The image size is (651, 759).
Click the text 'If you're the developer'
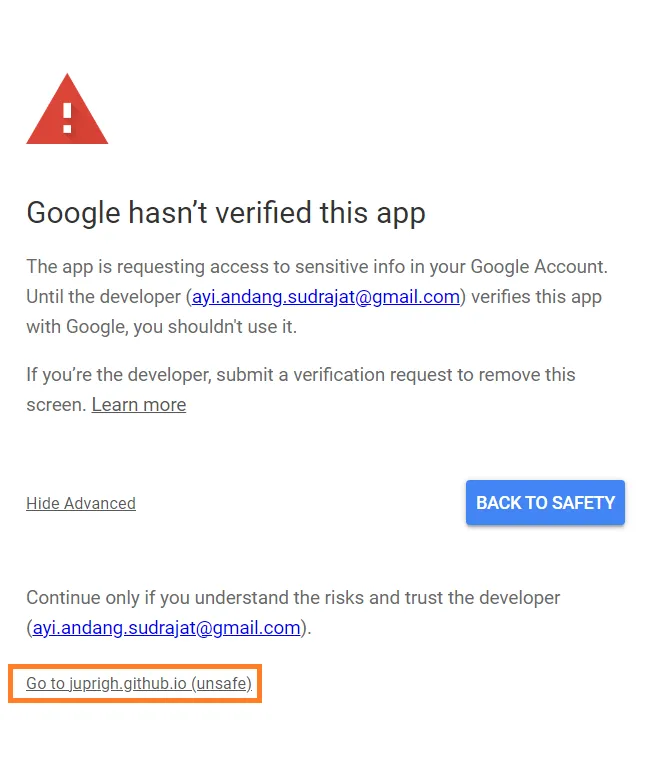tap(119, 375)
